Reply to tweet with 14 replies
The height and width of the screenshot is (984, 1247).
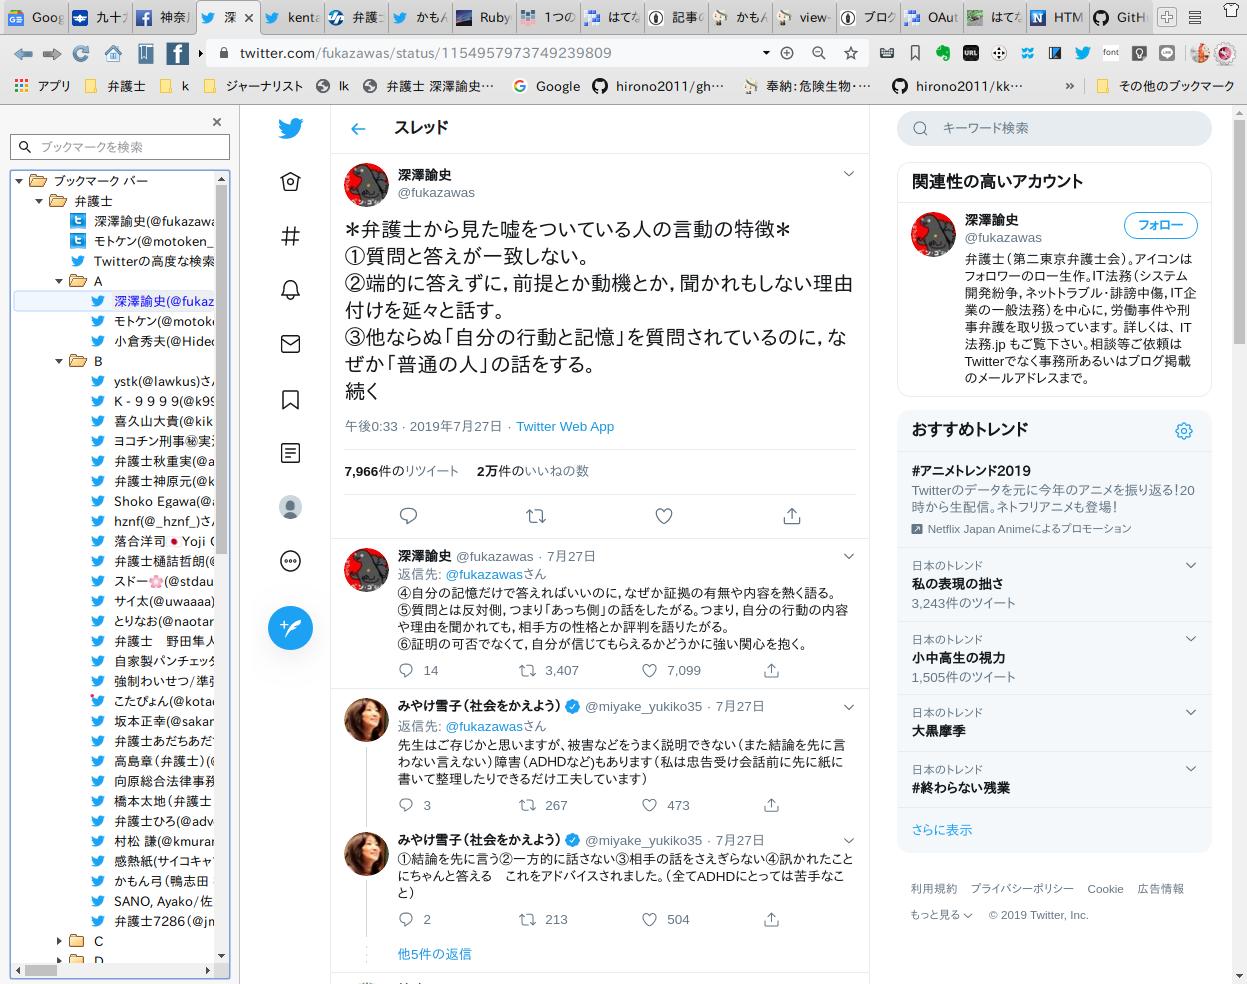pos(406,670)
